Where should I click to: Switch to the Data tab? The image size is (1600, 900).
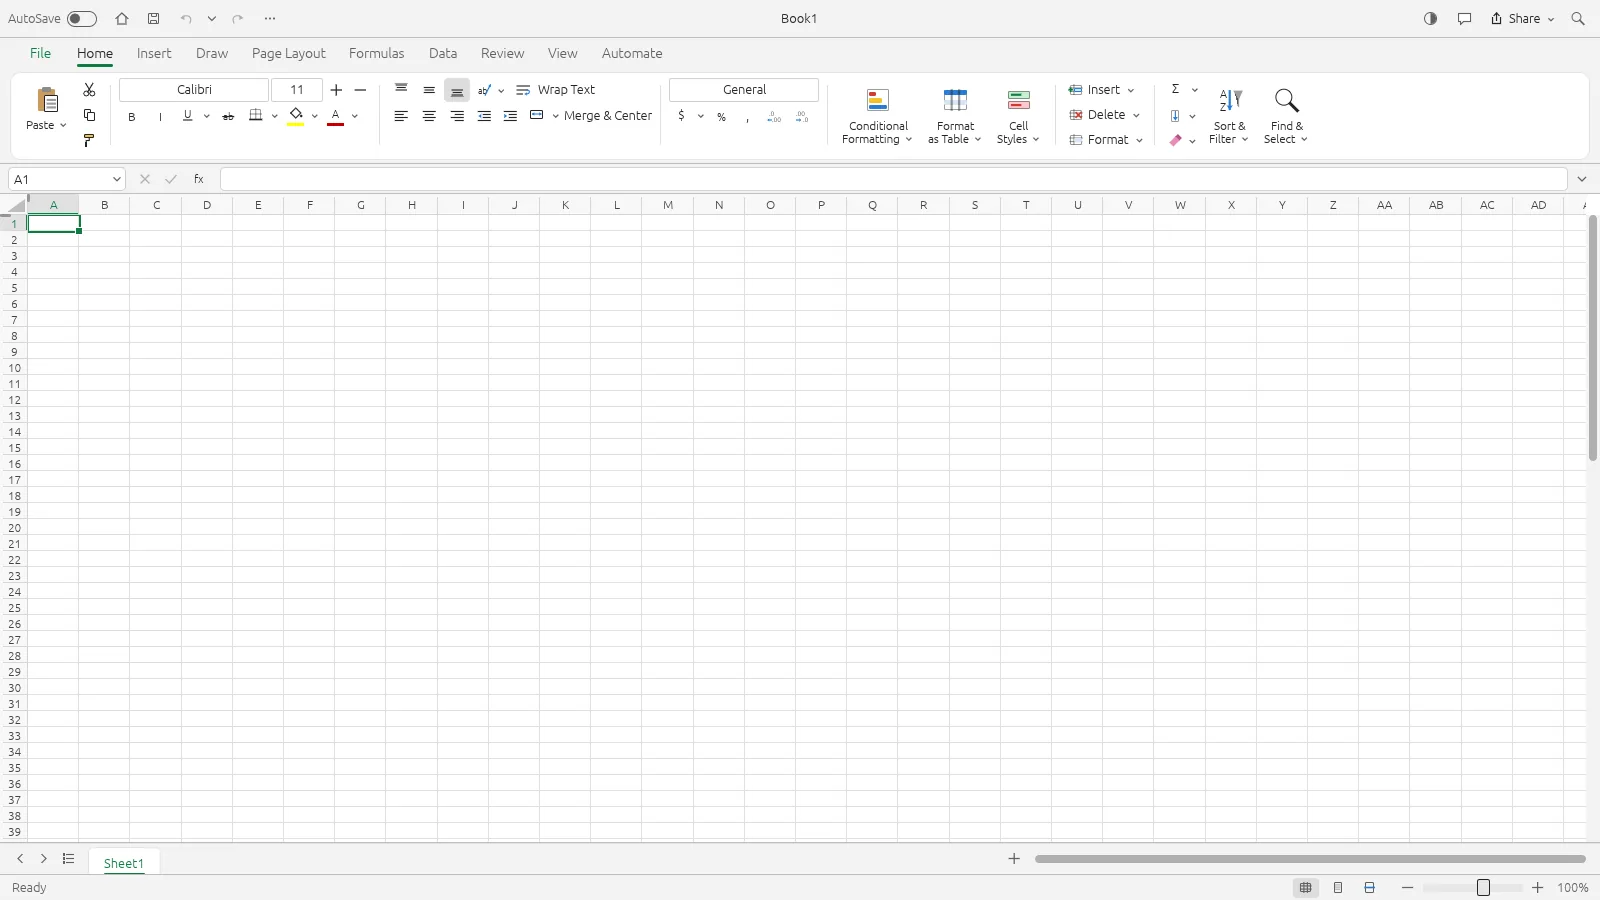point(443,53)
